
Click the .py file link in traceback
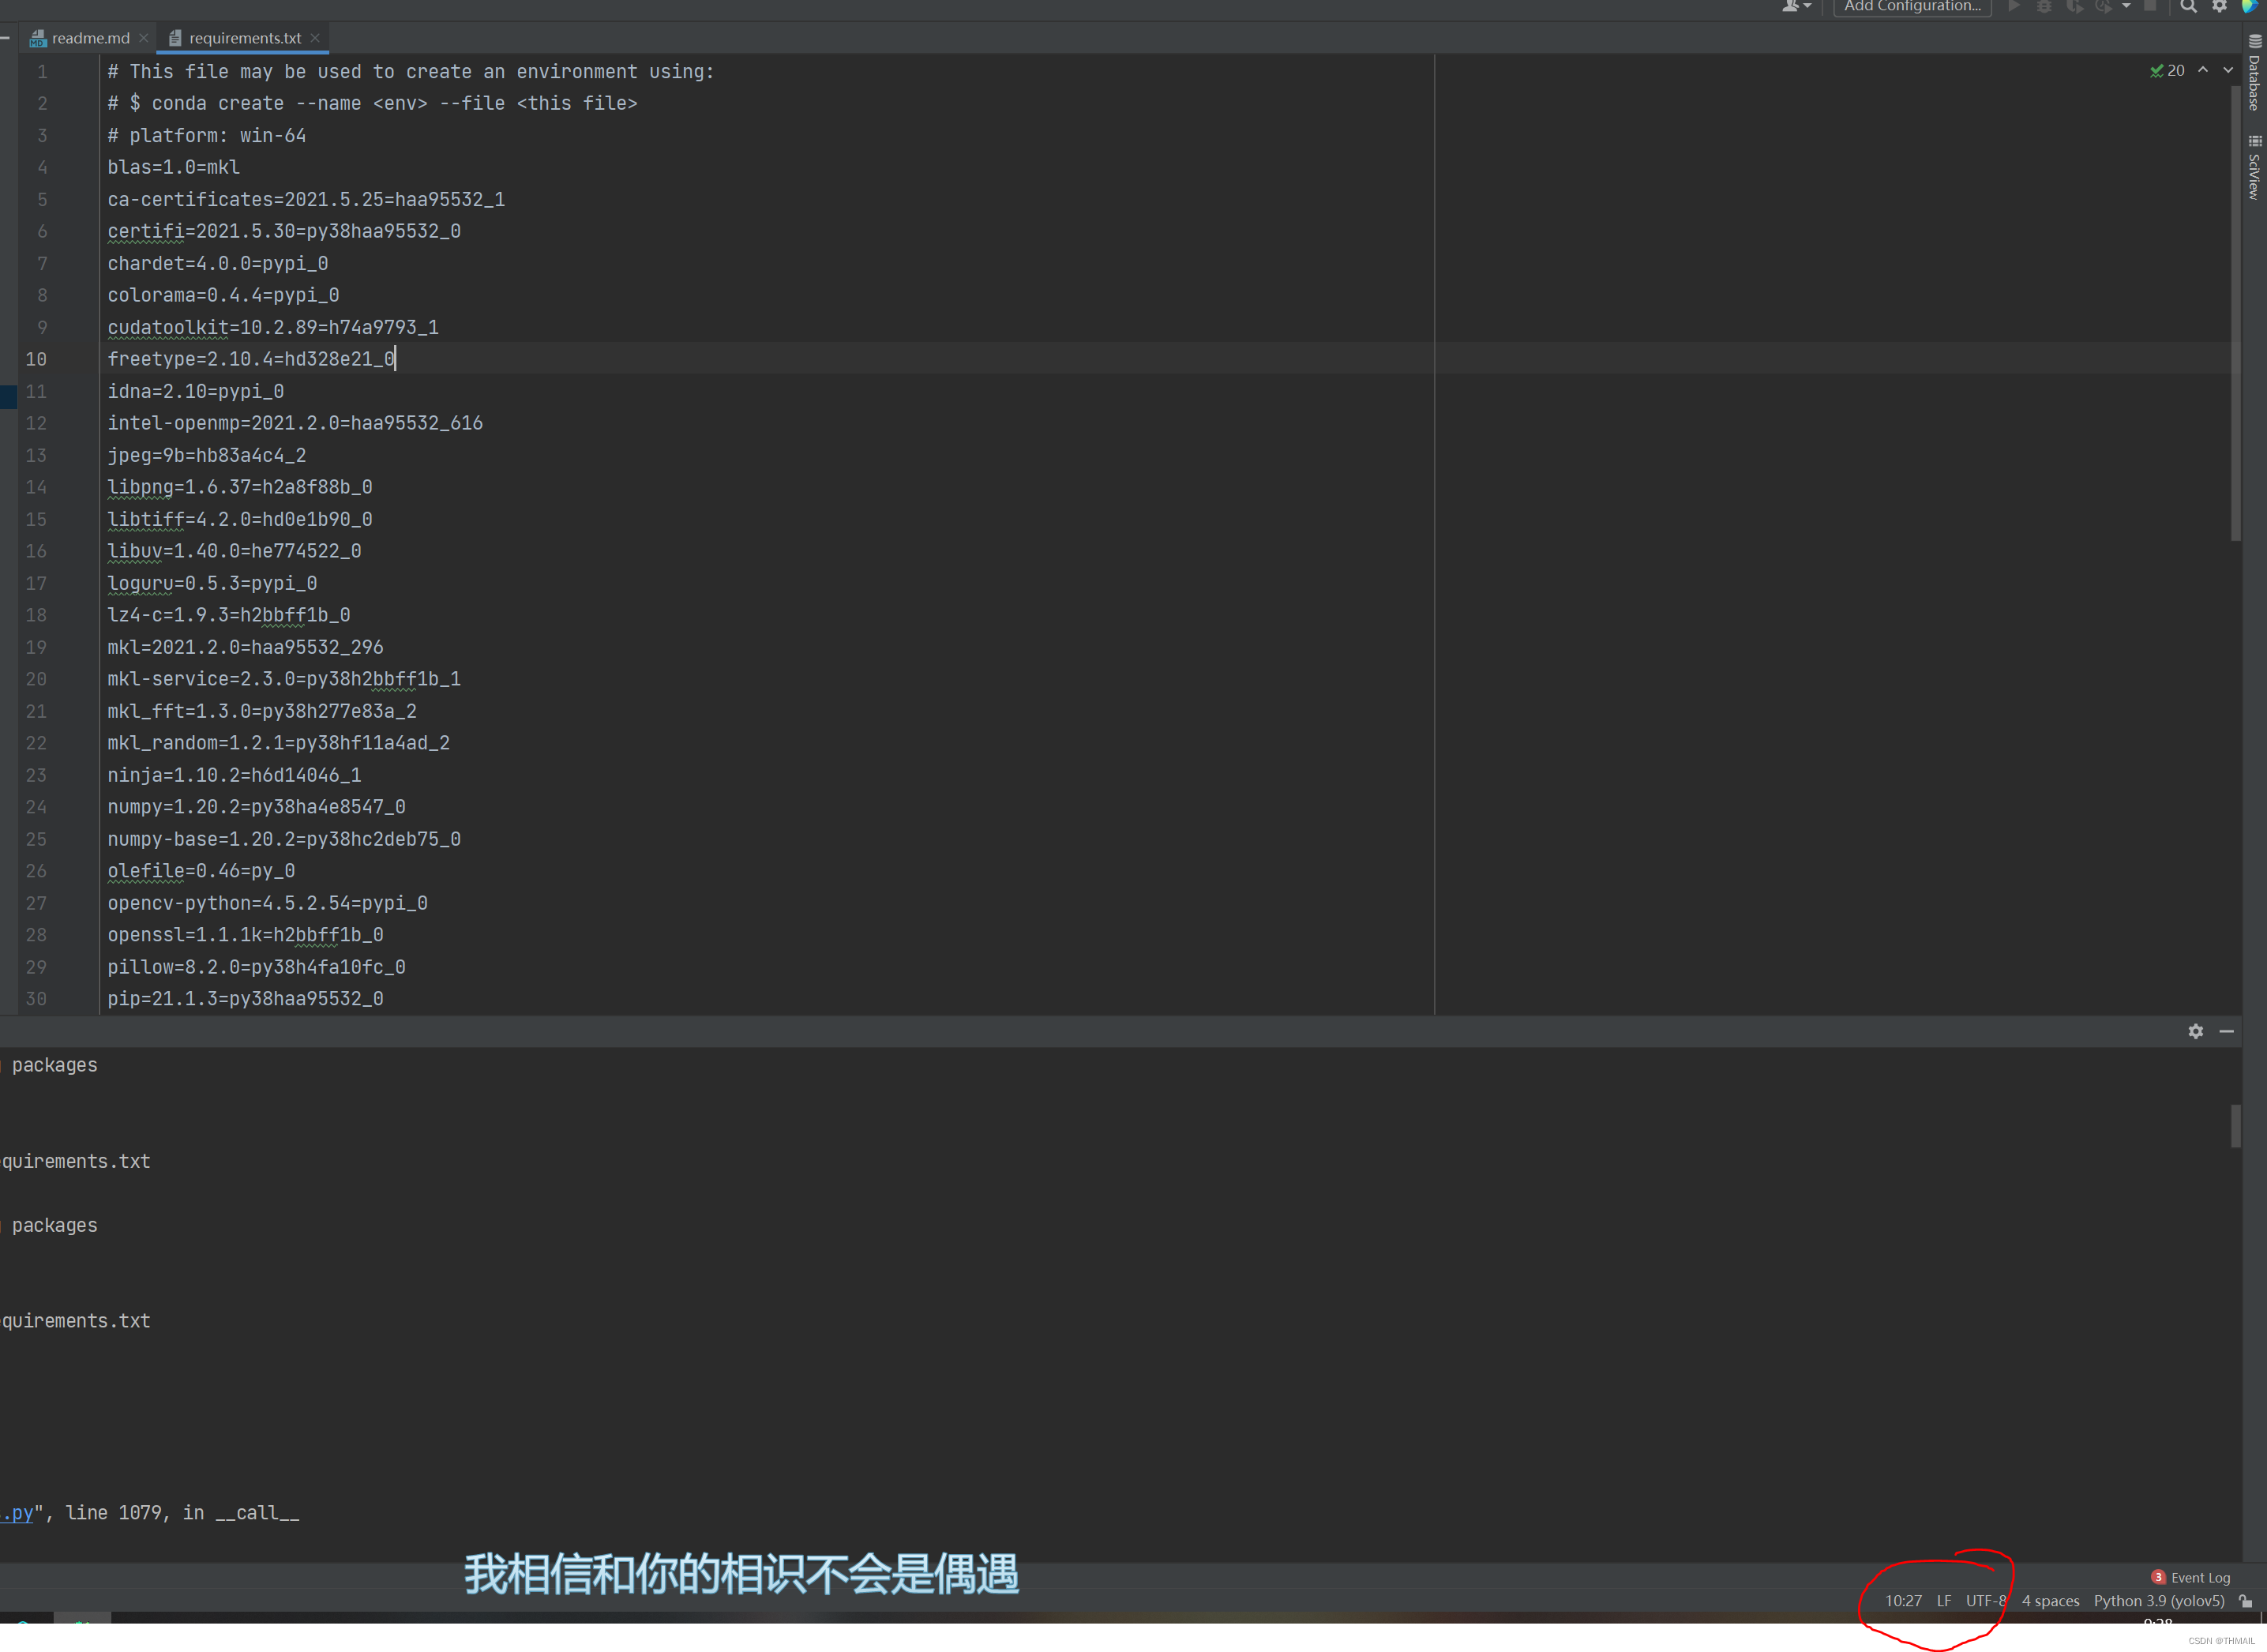coord(17,1513)
